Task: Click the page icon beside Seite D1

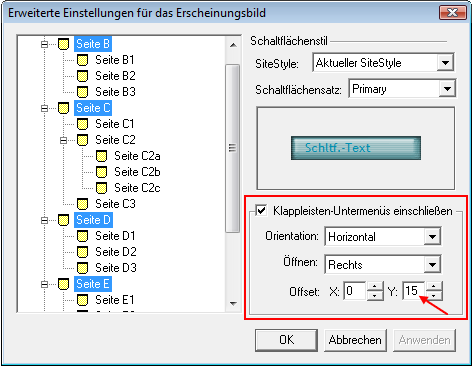Action: (82, 236)
